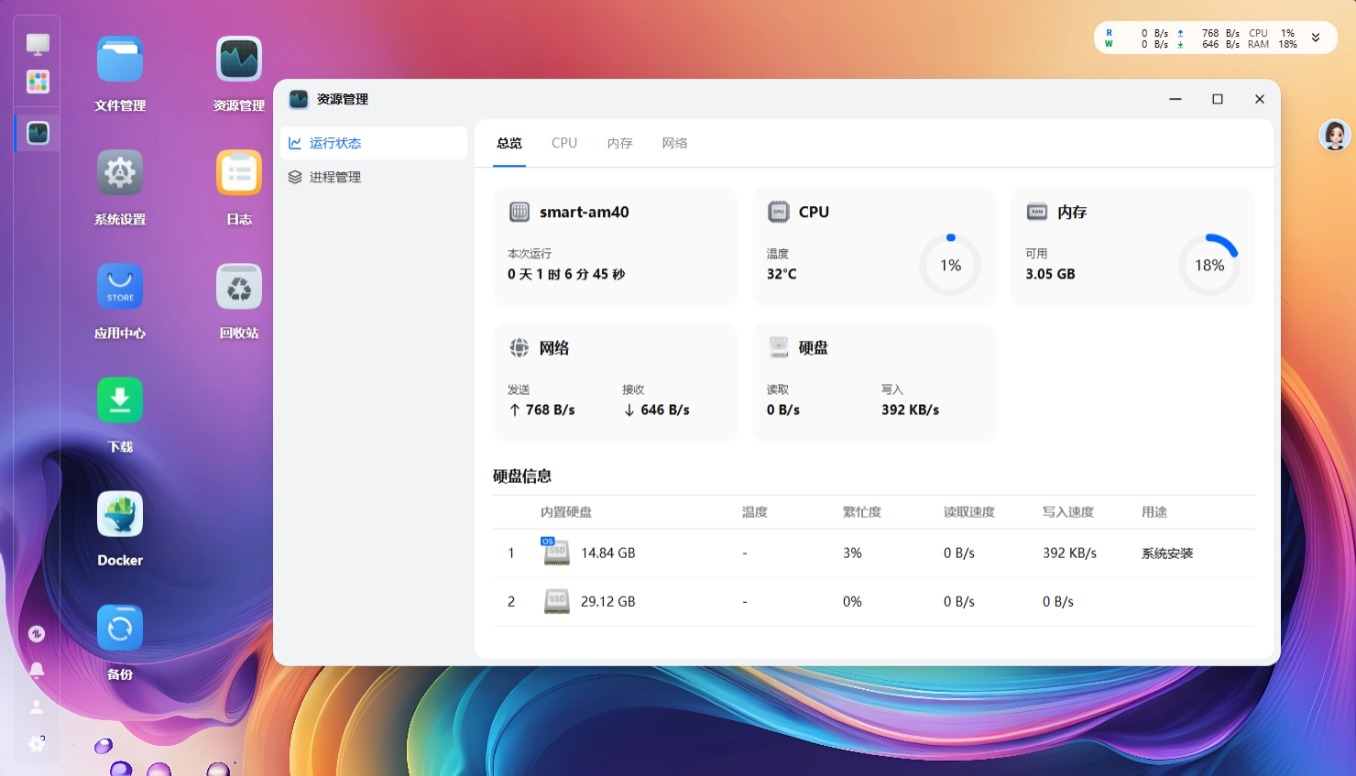
Task: Click the memory 18% usage ring
Action: 1209,265
